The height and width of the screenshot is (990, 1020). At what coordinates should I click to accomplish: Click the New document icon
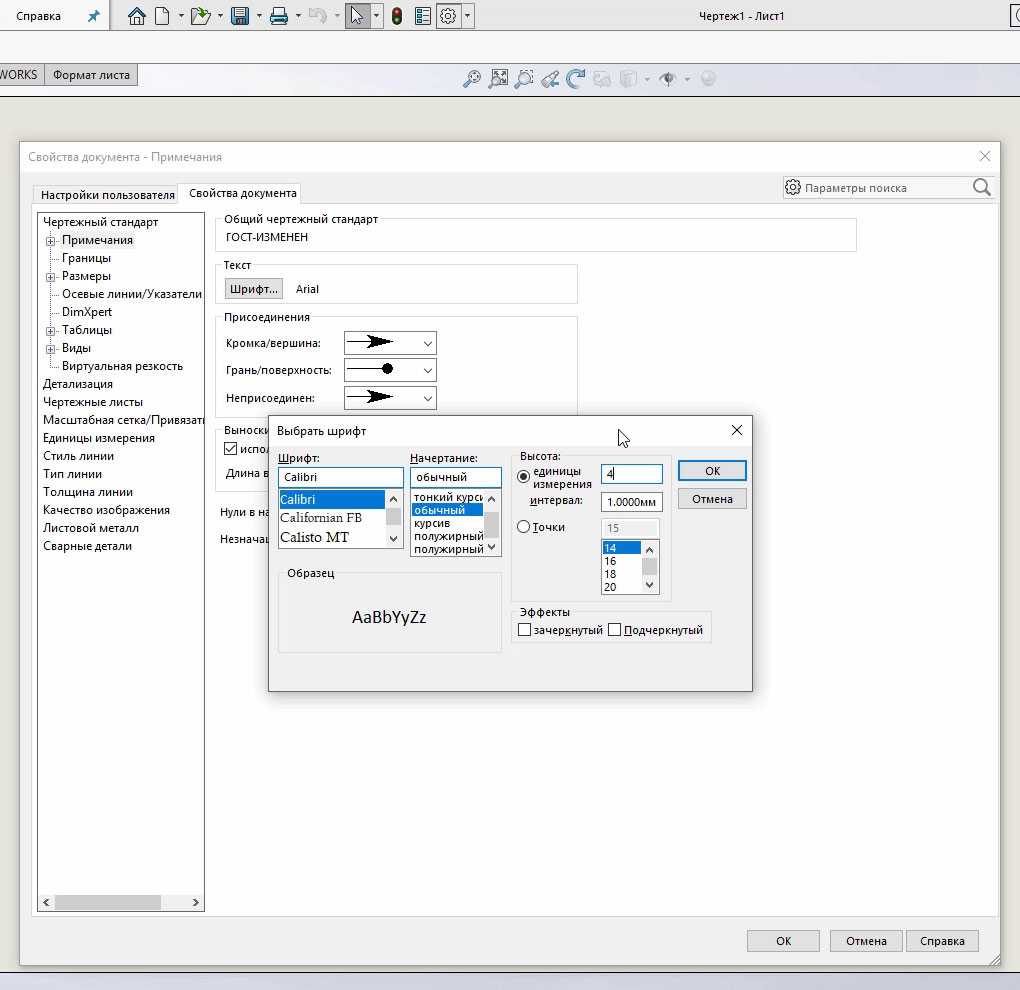coord(161,16)
